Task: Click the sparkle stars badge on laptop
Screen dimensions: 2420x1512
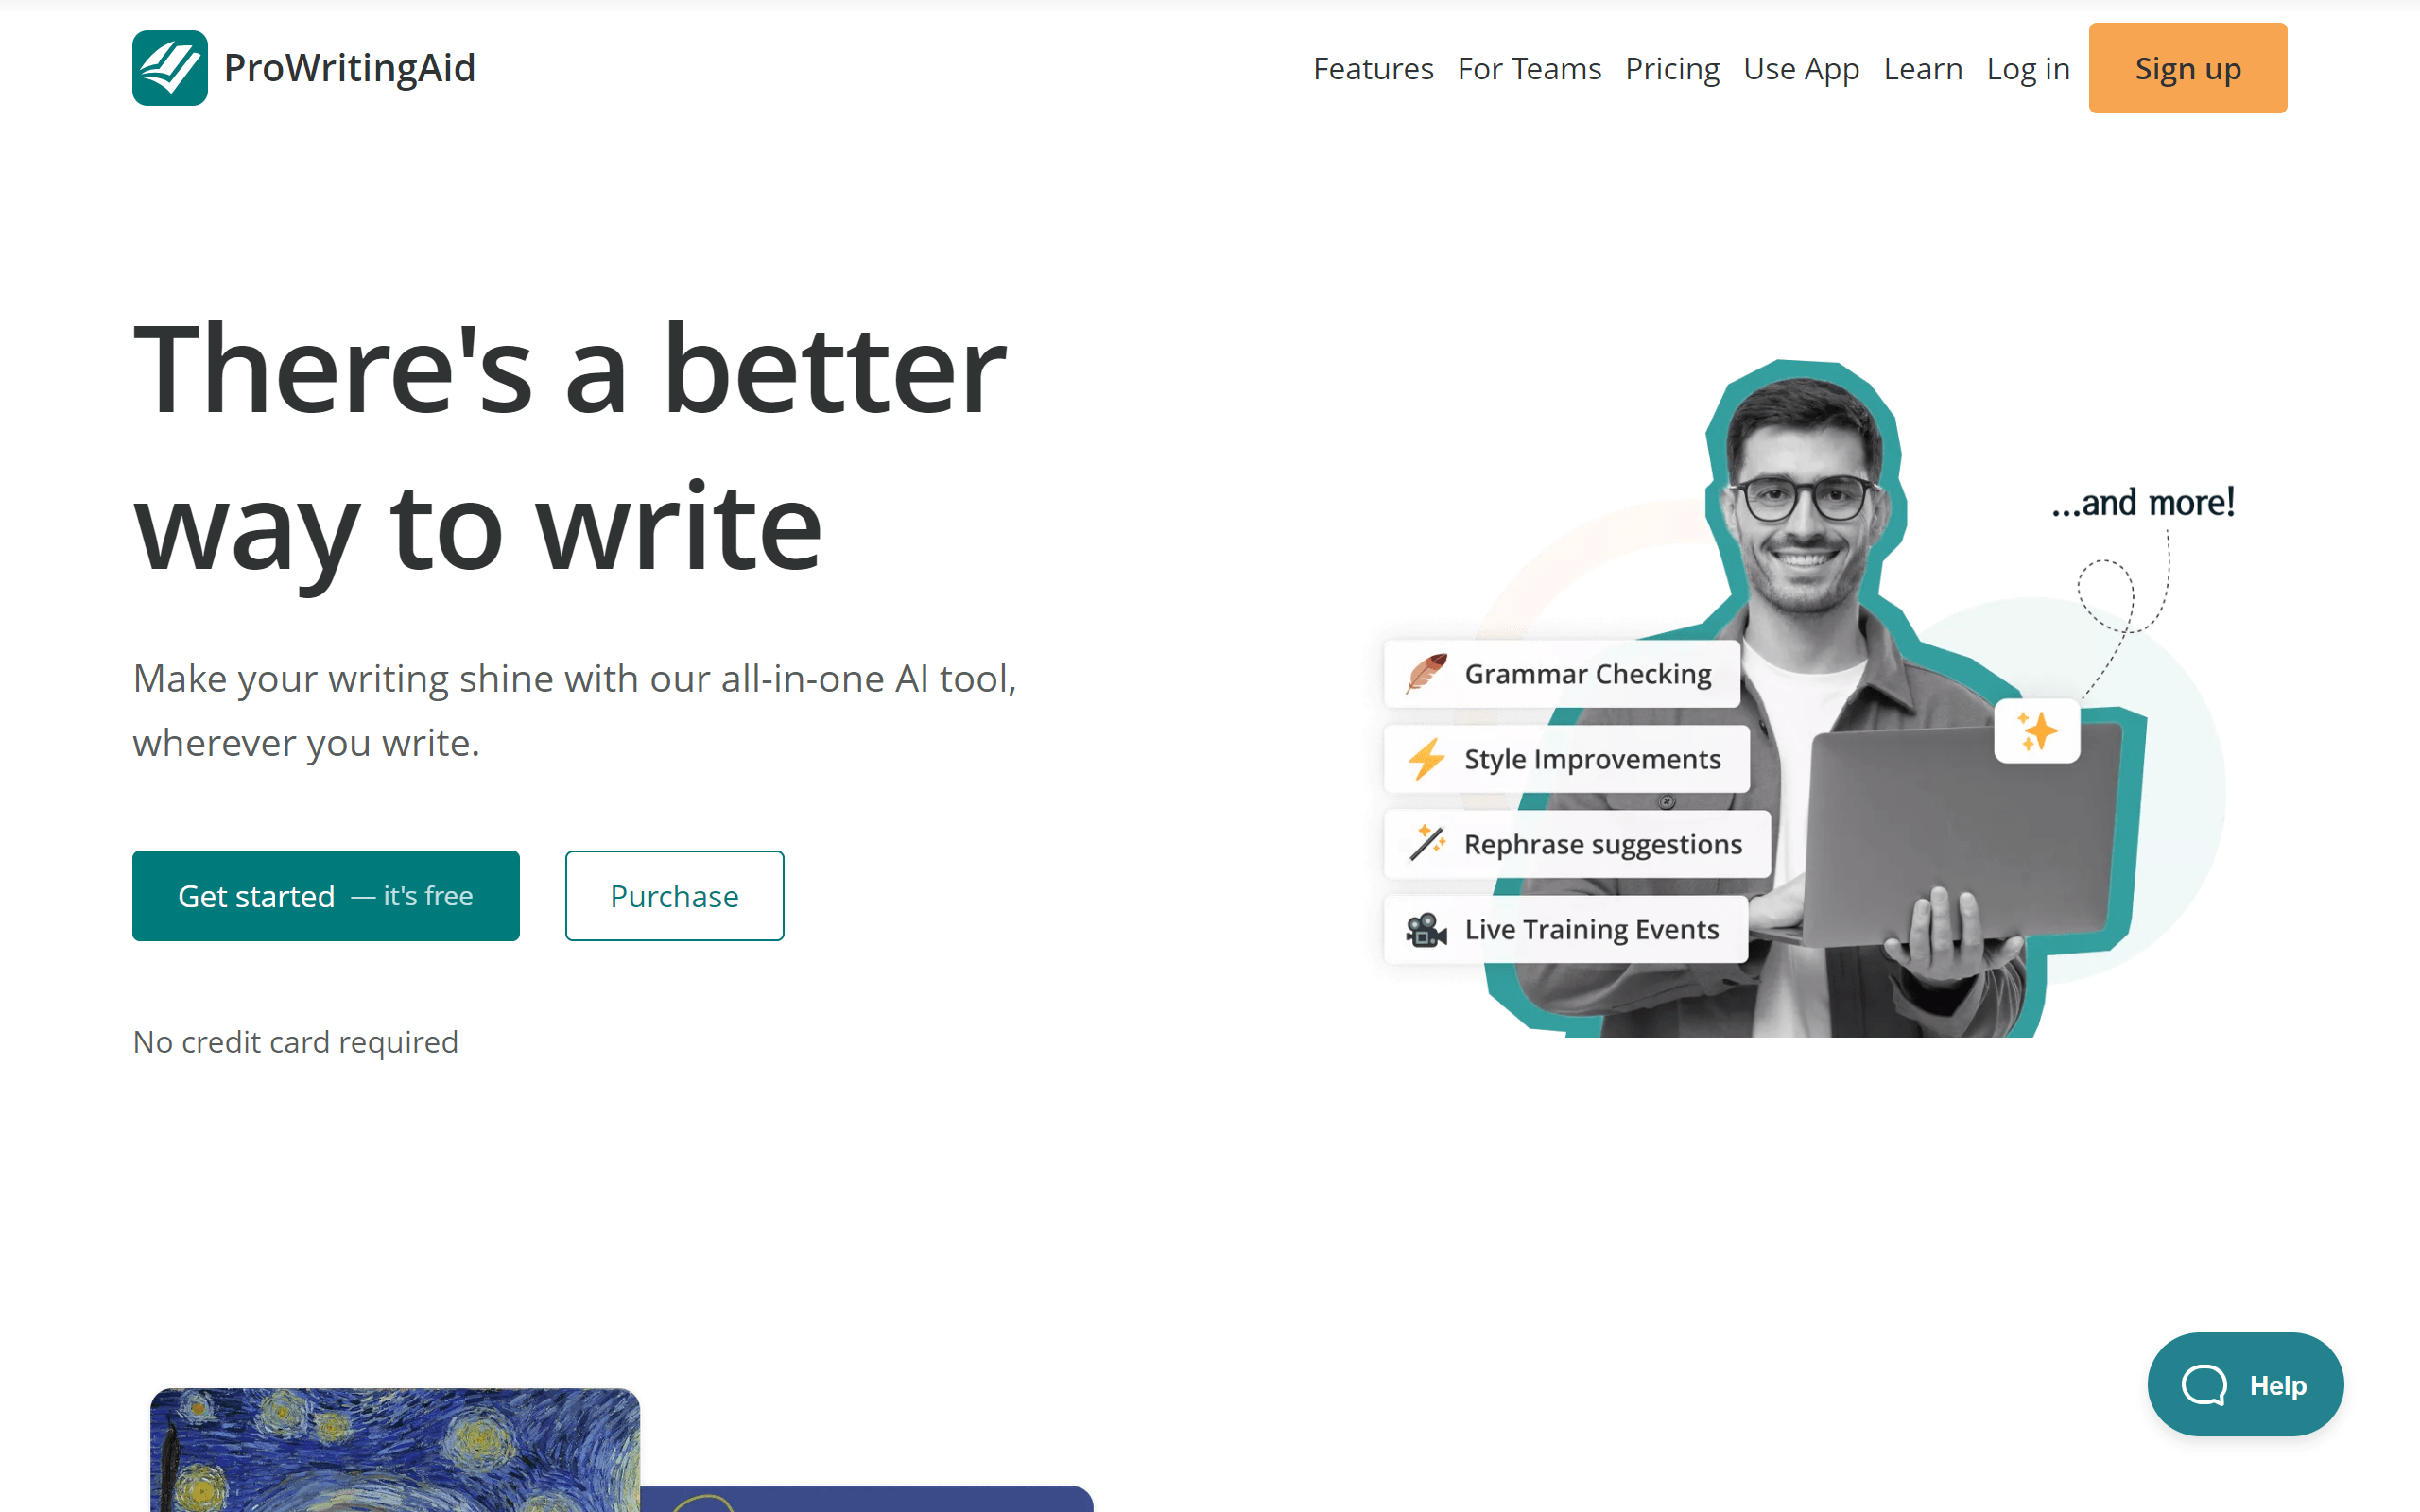Action: click(2037, 731)
